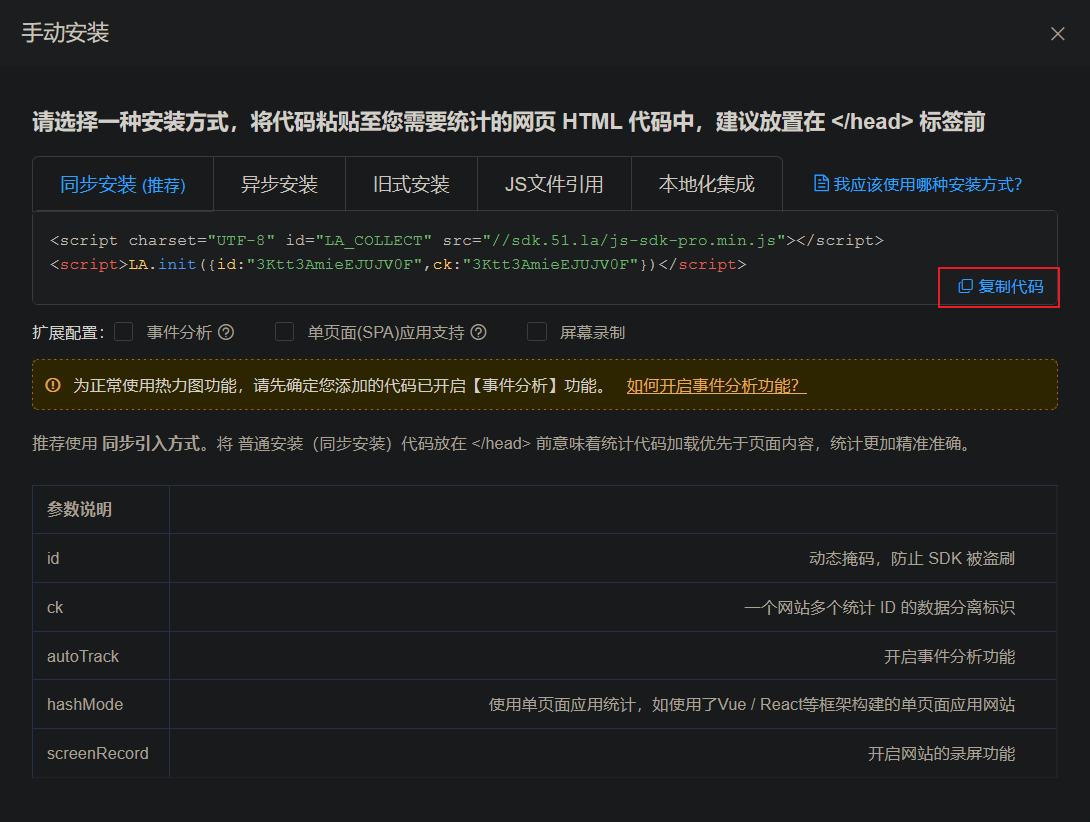This screenshot has height=822, width=1090.
Task: Click the 扩展配置 label
Action: (x=68, y=332)
